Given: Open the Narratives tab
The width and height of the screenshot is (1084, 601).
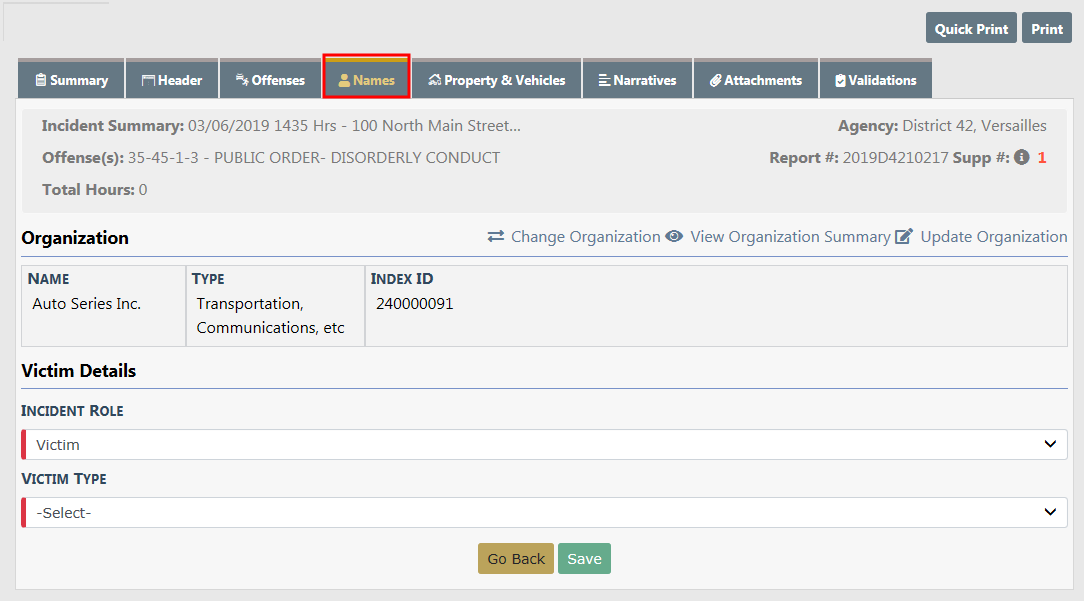Looking at the screenshot, I should coord(637,80).
